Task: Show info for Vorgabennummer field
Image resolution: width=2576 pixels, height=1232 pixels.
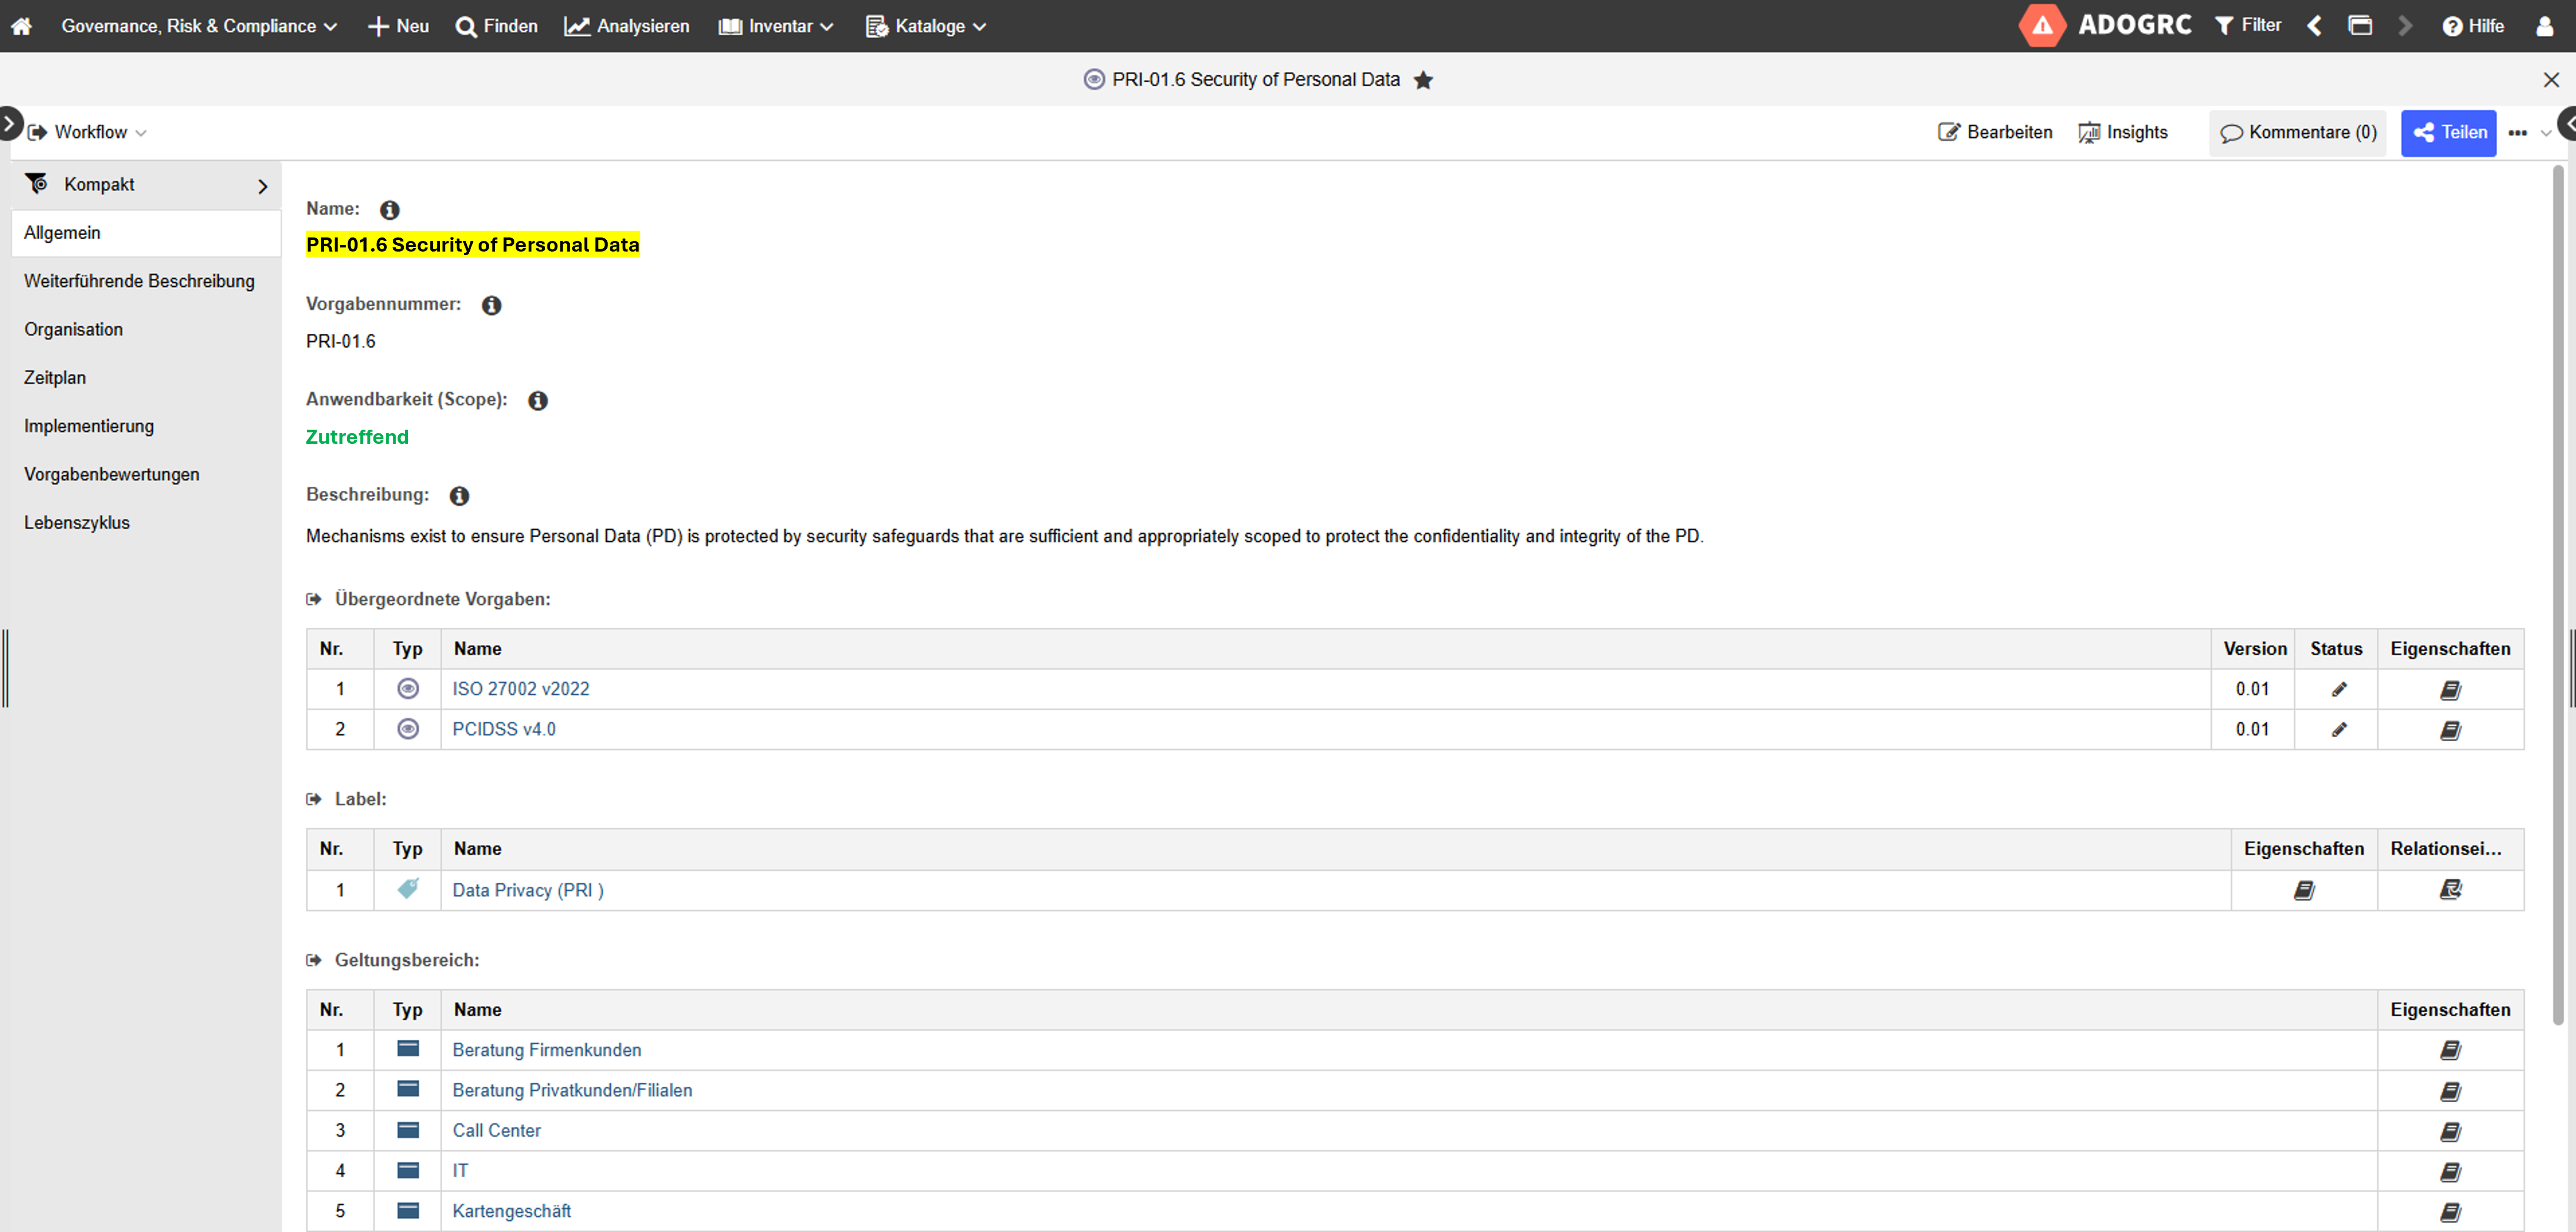Action: click(x=491, y=305)
